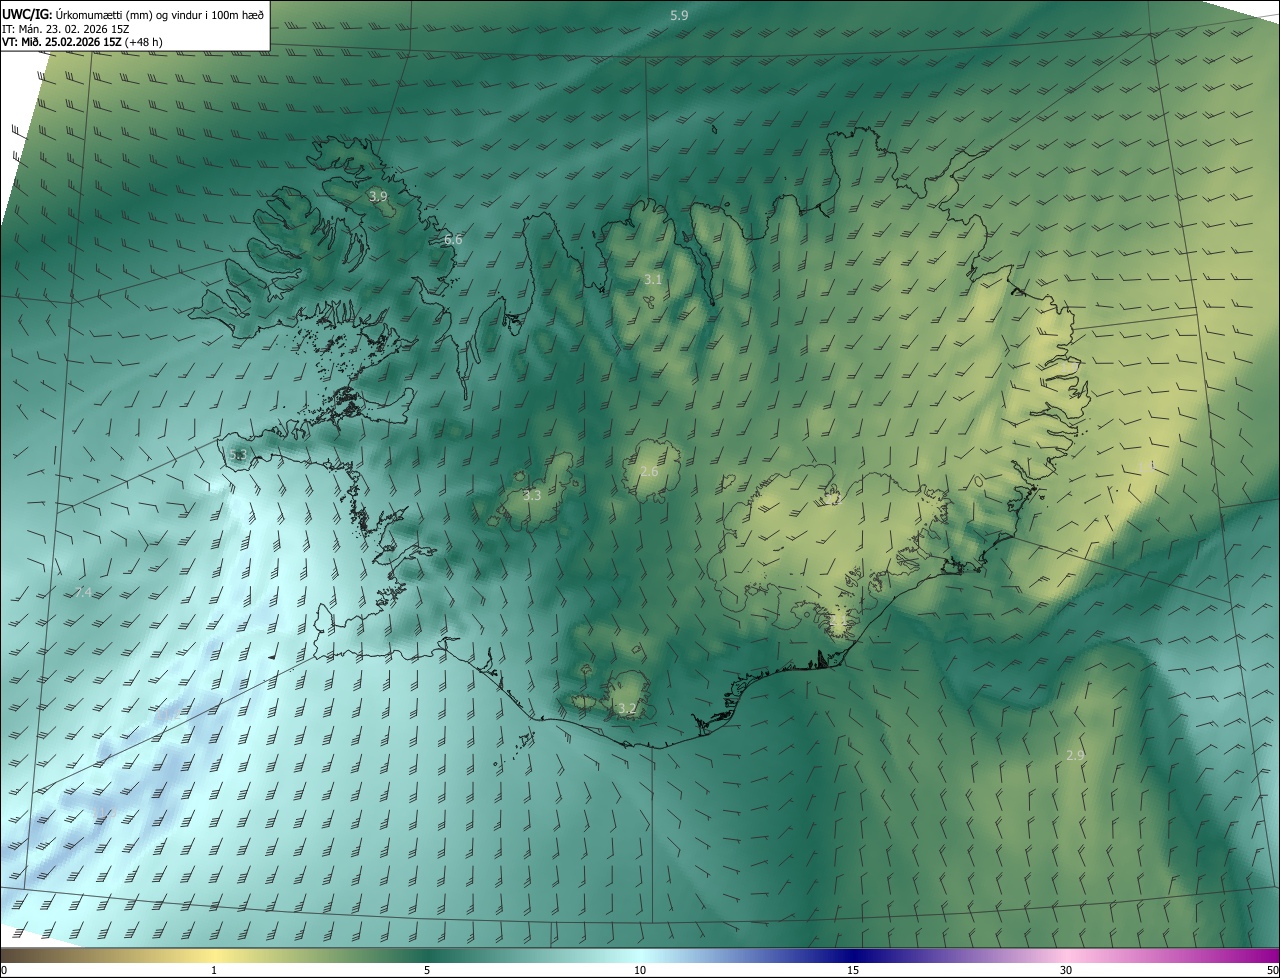
Task: Click the colorbar tick label 5
Action: click(x=427, y=970)
